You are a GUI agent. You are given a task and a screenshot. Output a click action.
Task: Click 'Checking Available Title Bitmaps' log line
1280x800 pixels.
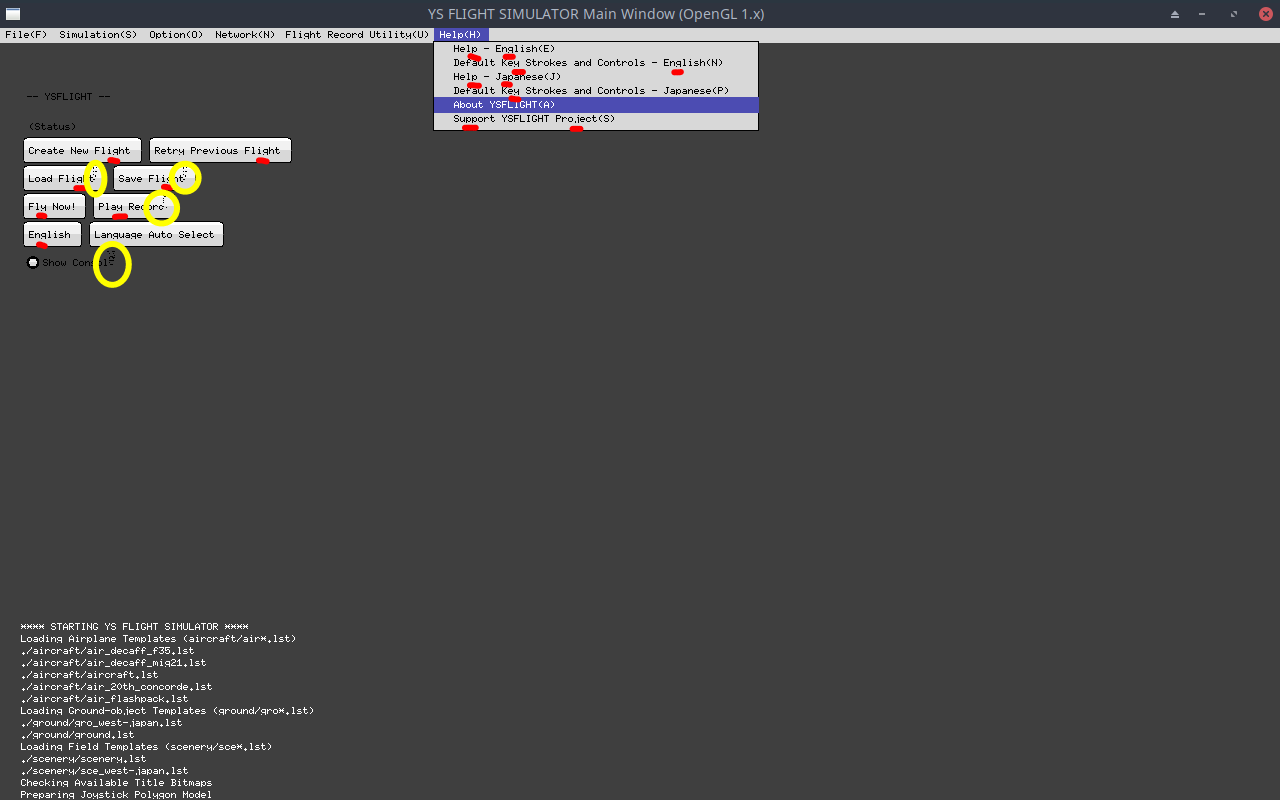click(x=116, y=783)
